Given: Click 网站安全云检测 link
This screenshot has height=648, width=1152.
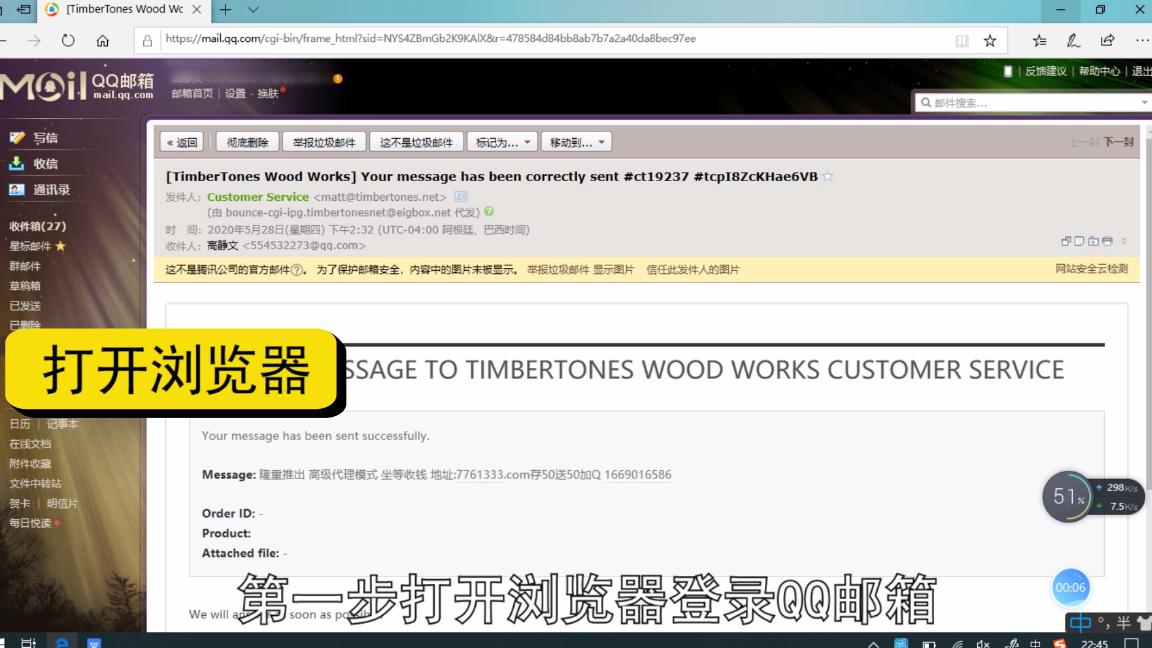Looking at the screenshot, I should coord(1092,269).
